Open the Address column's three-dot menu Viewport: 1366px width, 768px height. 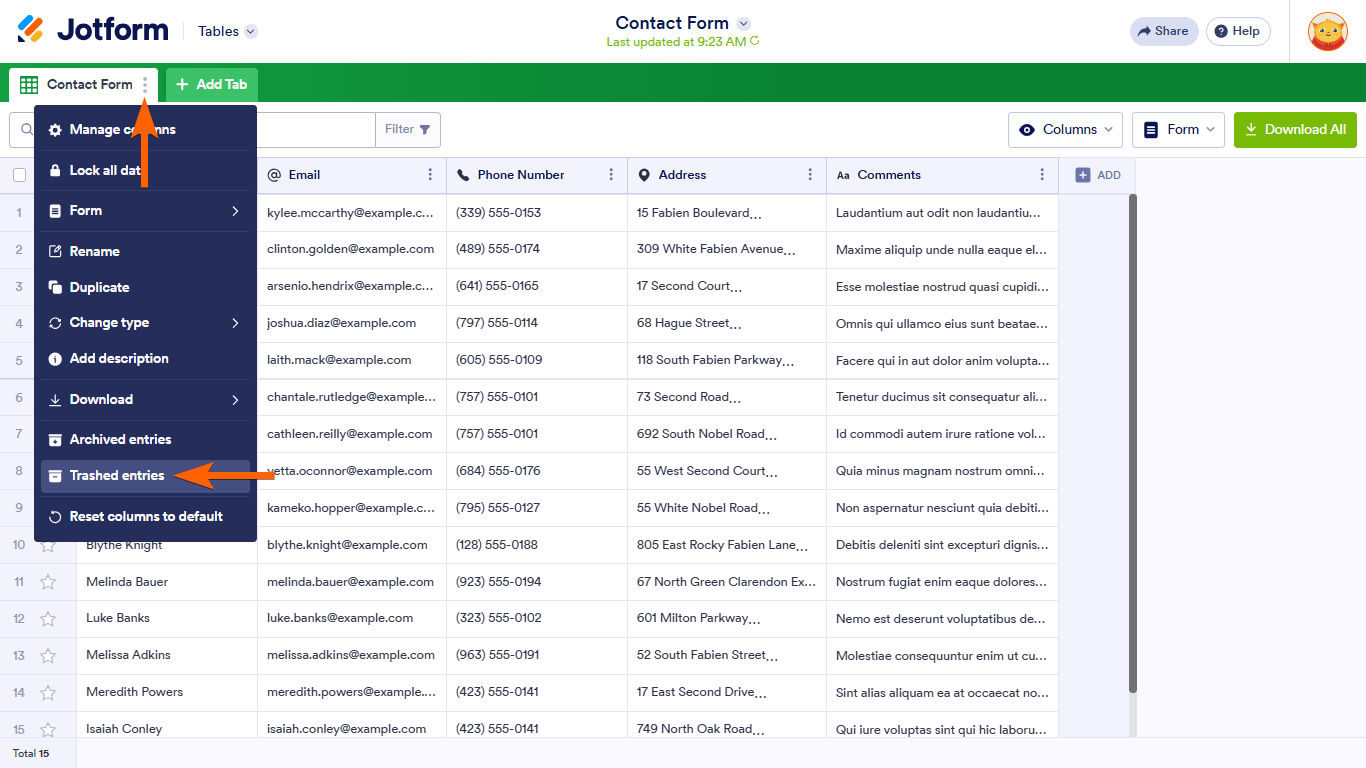pyautogui.click(x=809, y=174)
